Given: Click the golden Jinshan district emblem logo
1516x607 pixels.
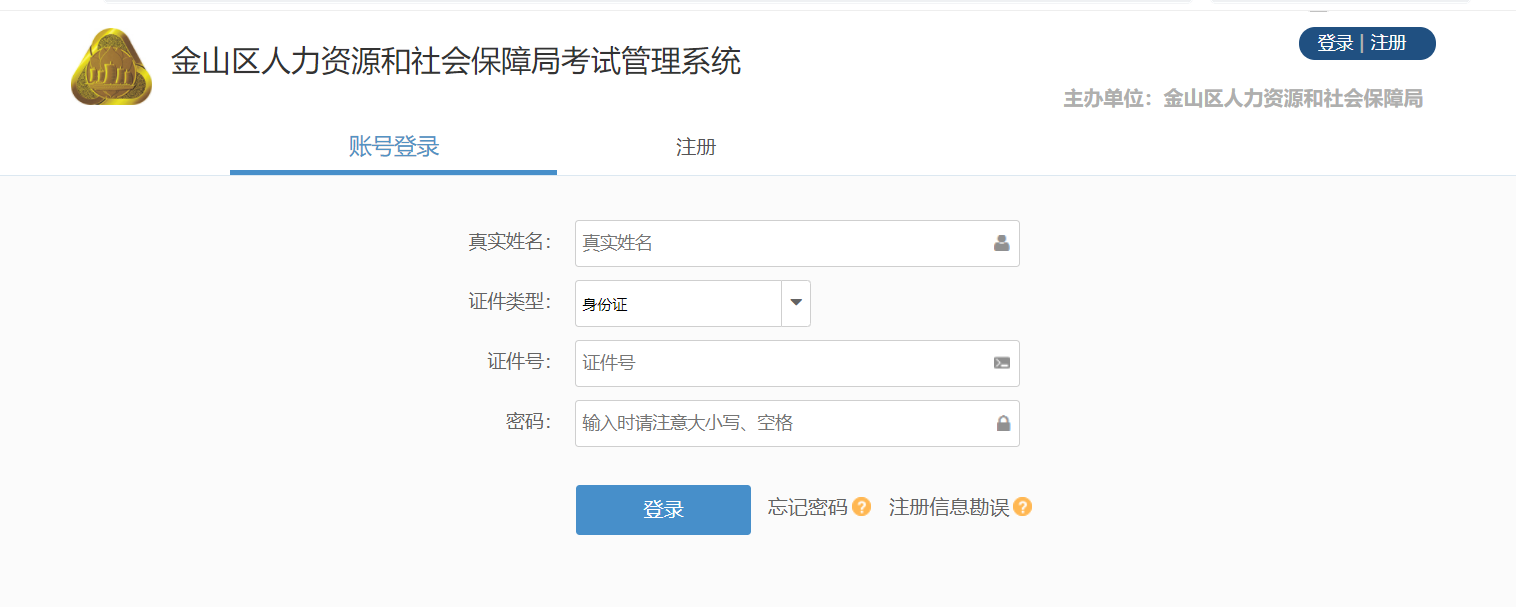Looking at the screenshot, I should [111, 67].
